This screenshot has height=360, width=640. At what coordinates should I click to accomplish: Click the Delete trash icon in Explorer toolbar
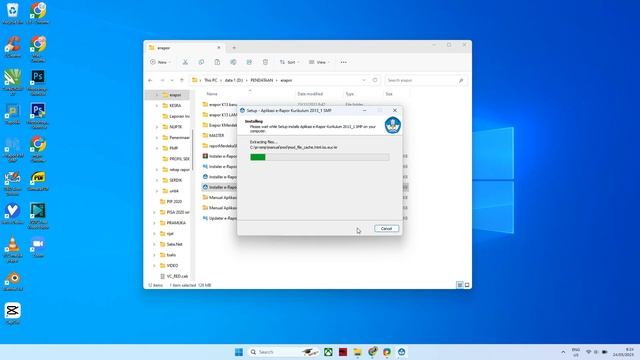tap(265, 62)
